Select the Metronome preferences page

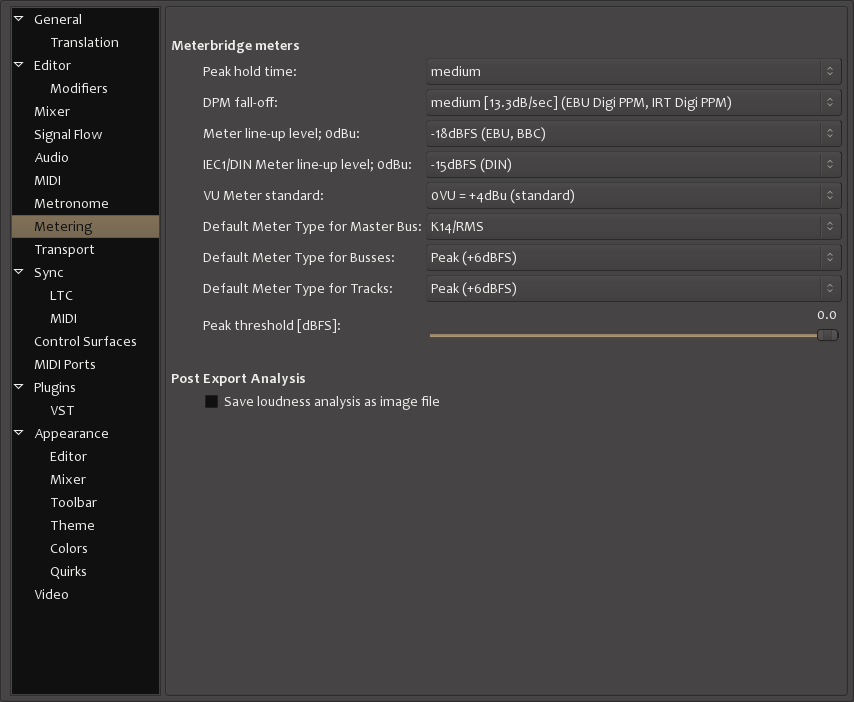[x=71, y=203]
